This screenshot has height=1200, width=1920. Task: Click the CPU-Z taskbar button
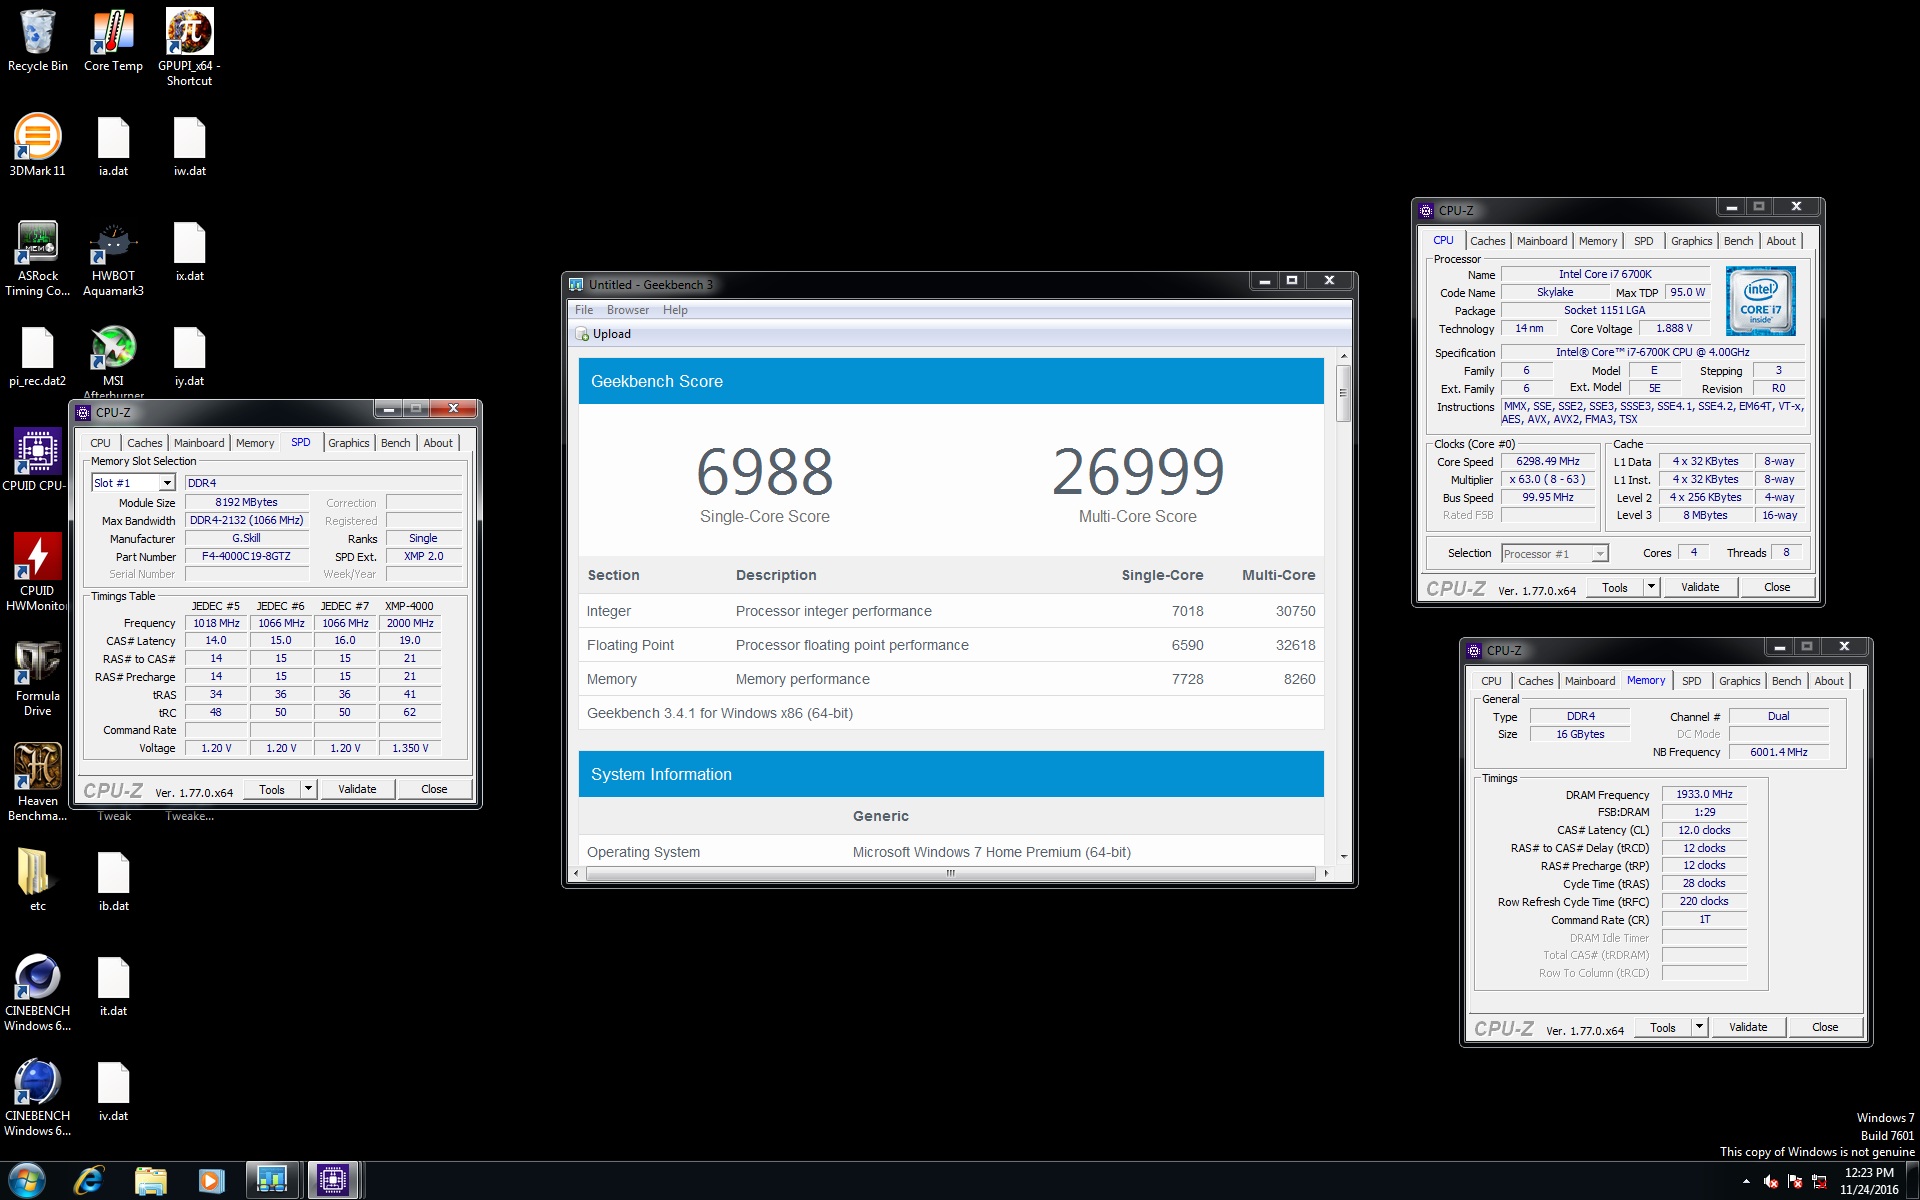coord(333,1181)
